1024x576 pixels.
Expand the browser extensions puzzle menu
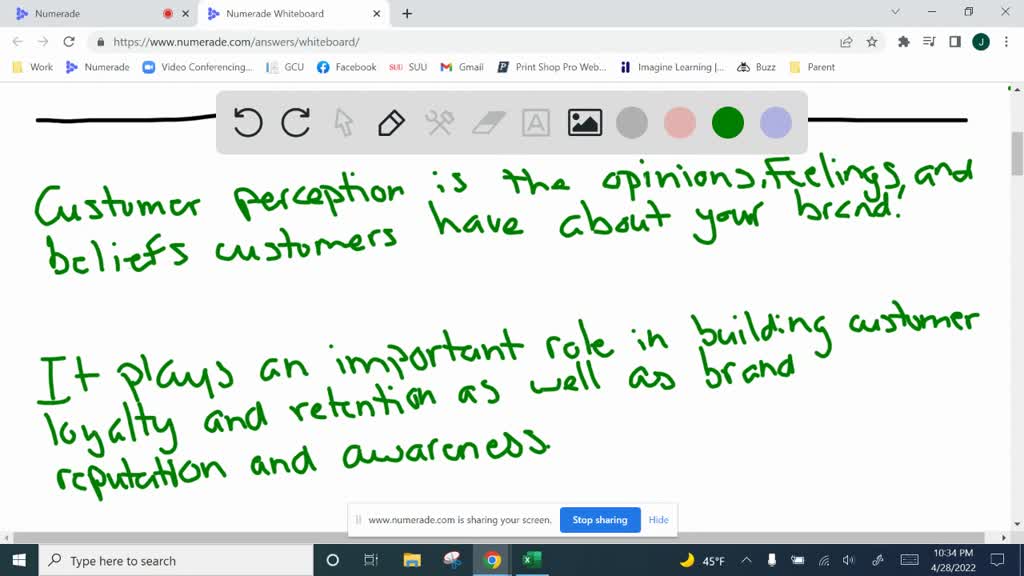point(901,44)
